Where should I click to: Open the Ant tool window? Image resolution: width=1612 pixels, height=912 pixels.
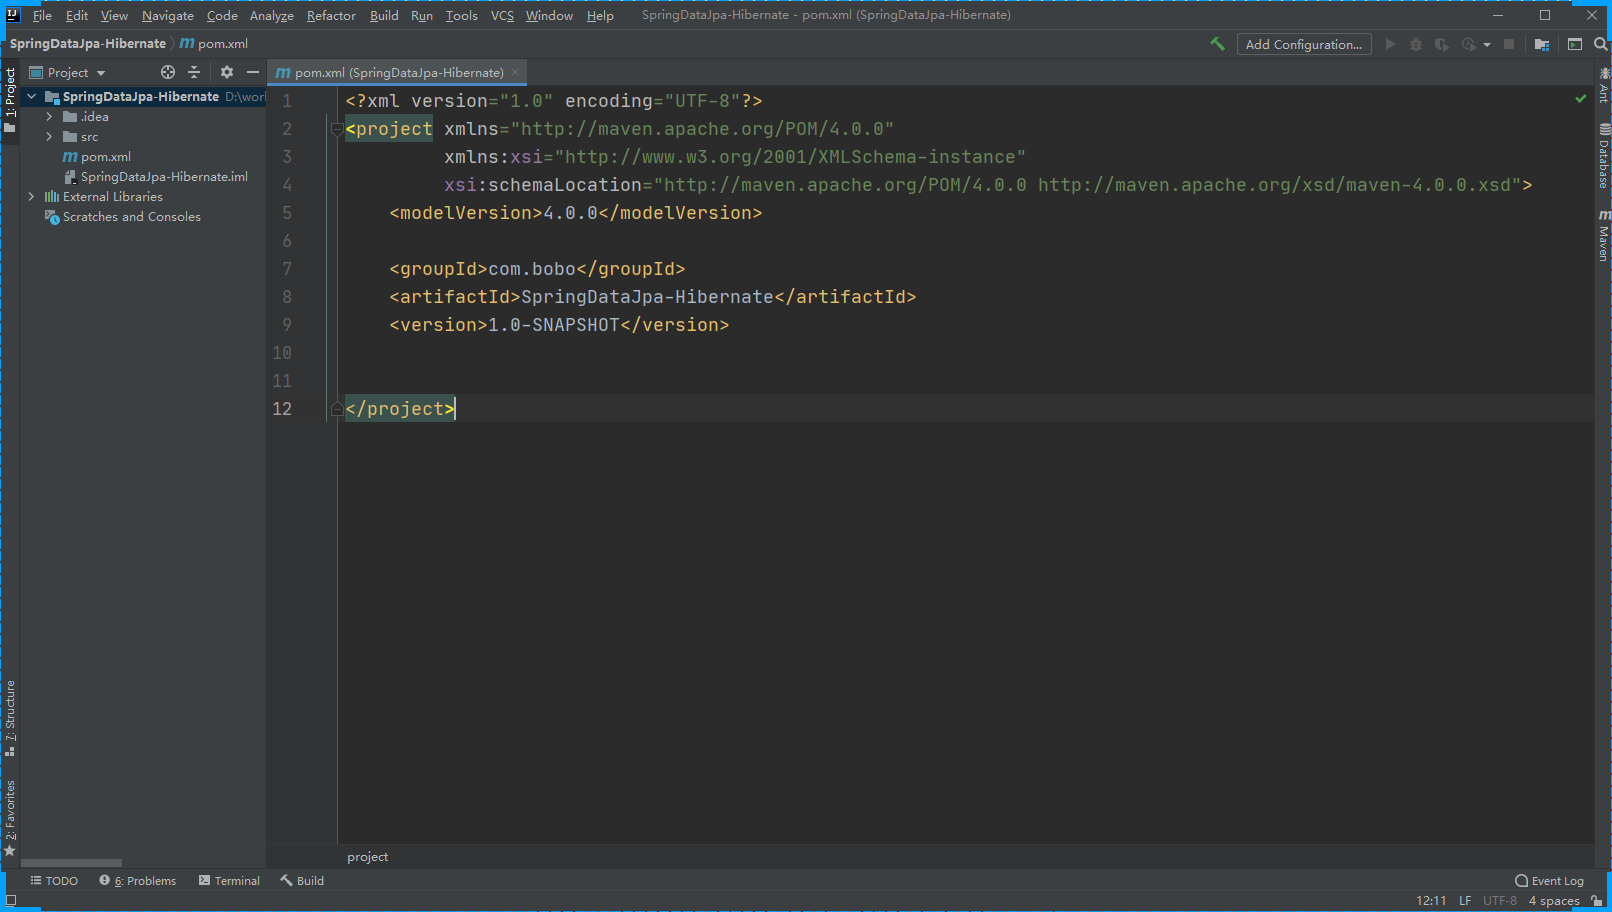pos(1603,85)
